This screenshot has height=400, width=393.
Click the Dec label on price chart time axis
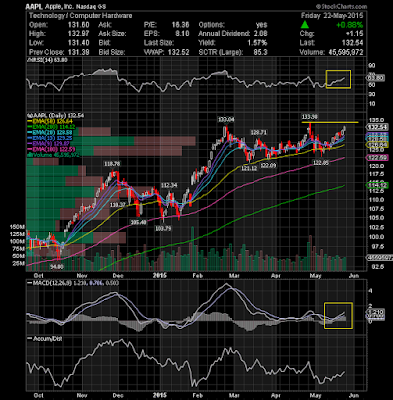click(118, 276)
